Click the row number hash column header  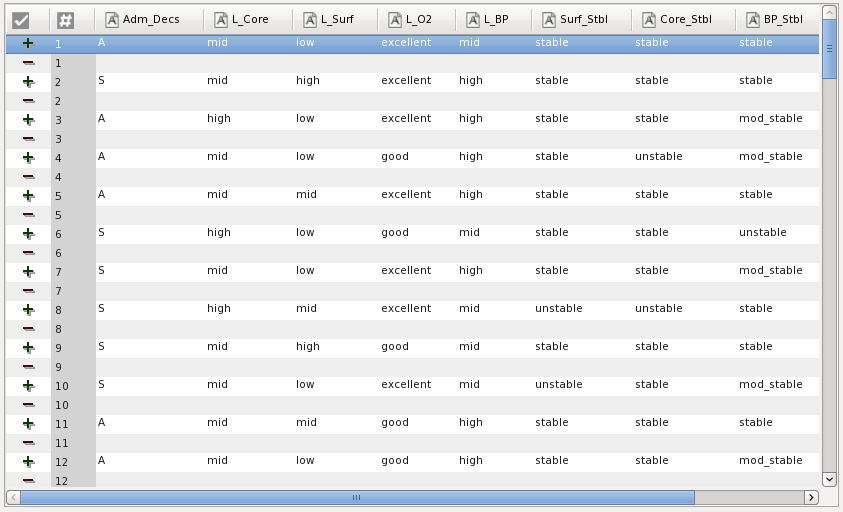point(65,20)
